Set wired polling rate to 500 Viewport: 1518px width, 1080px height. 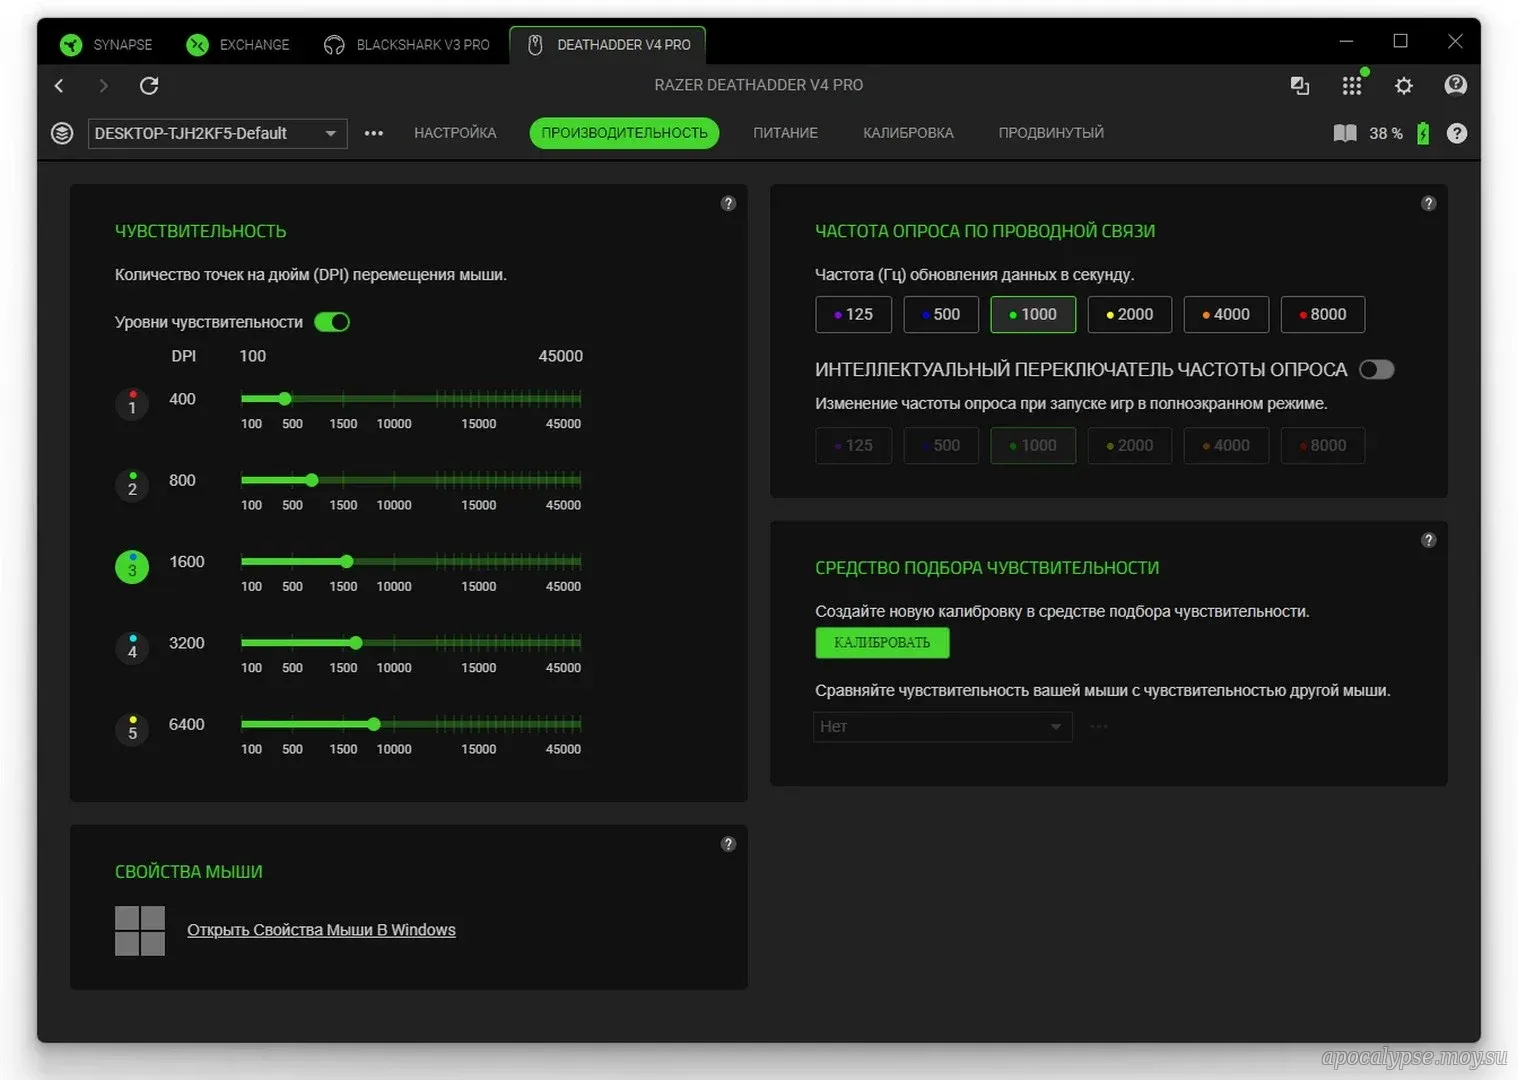[941, 315]
